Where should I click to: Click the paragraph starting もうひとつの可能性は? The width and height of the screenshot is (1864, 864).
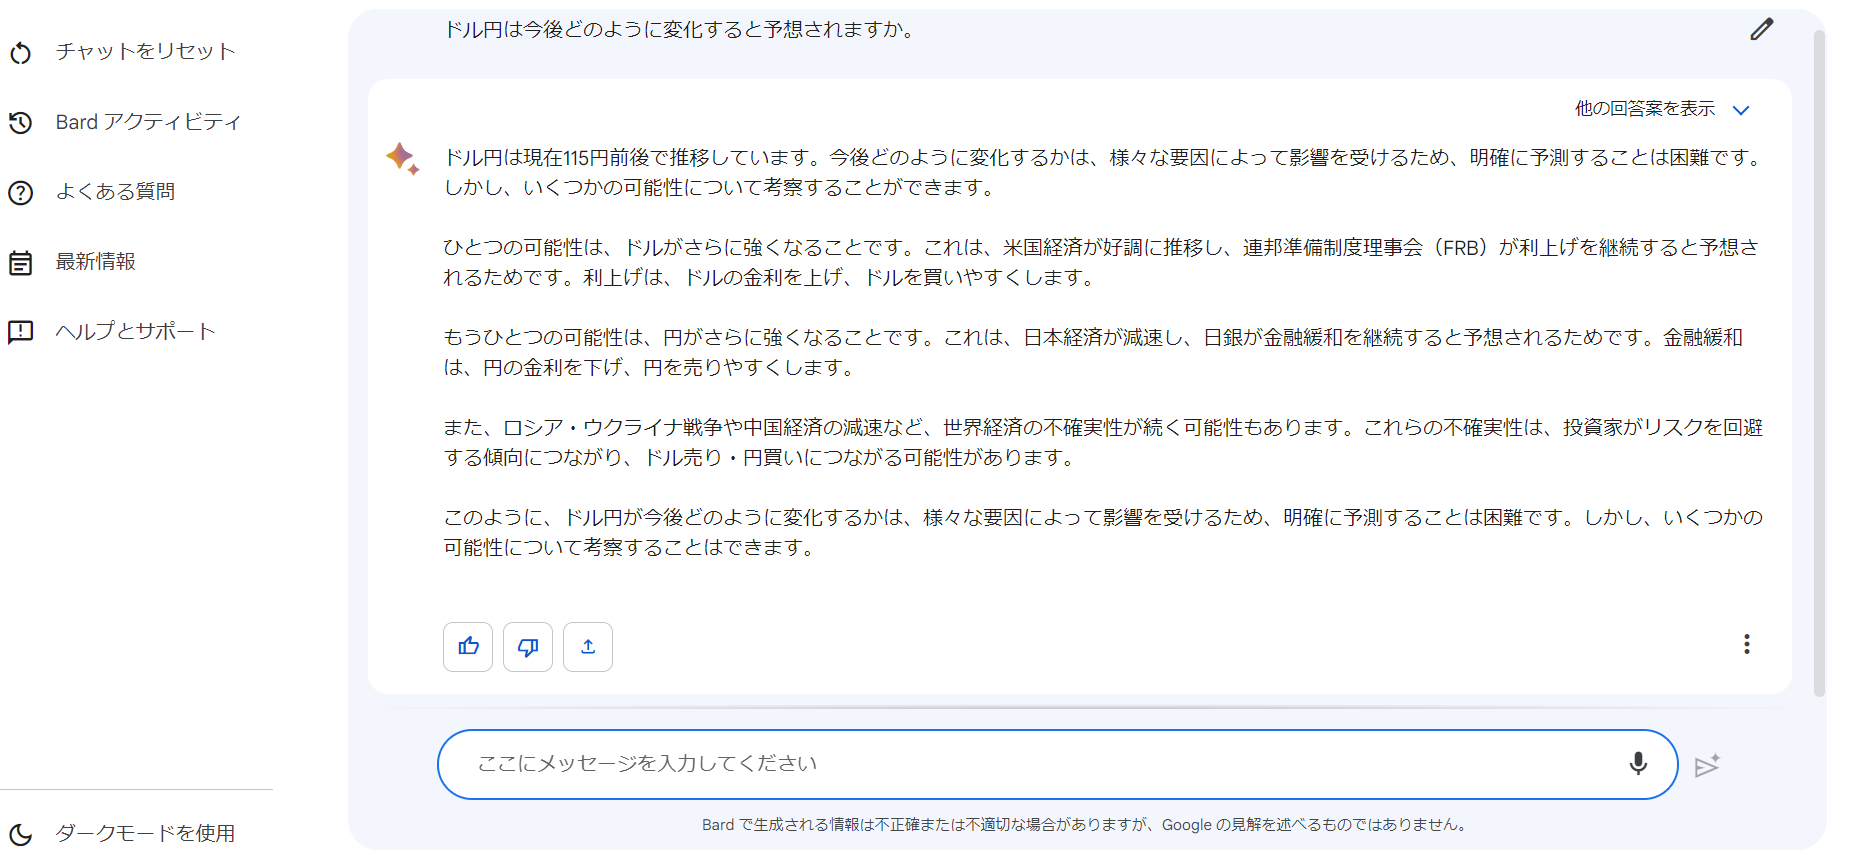(1093, 352)
